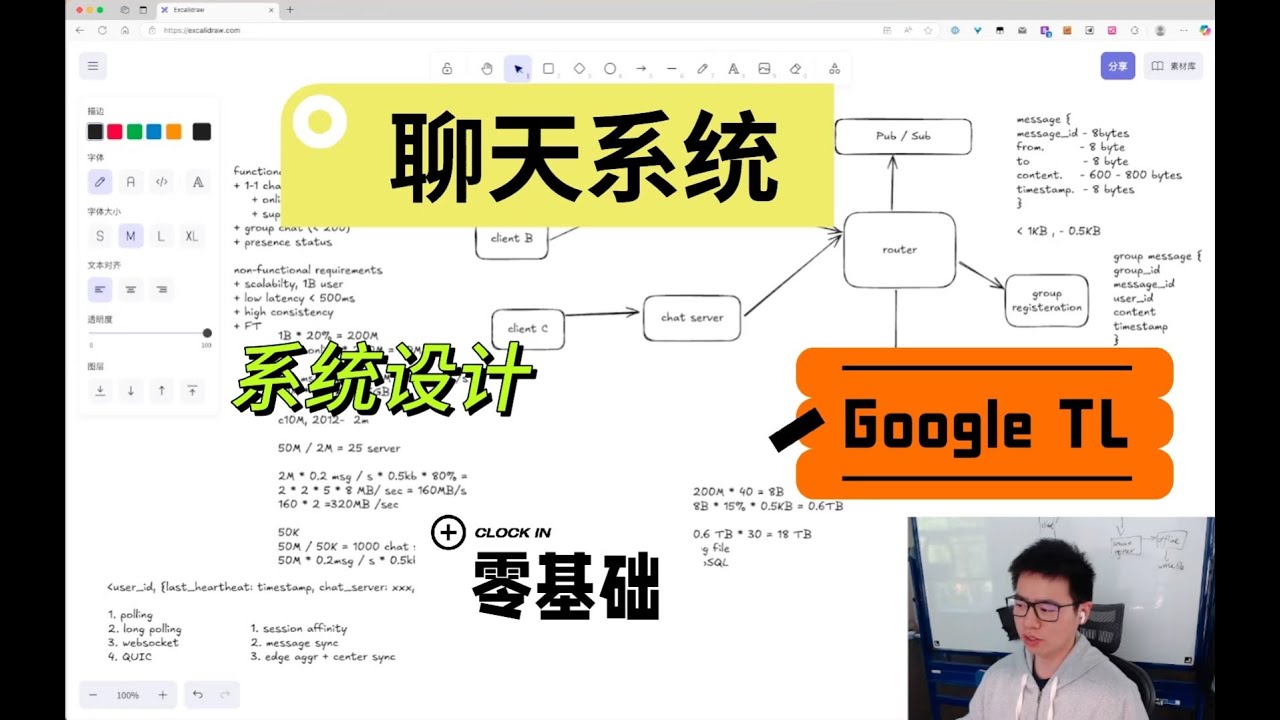This screenshot has height=720, width=1280.
Task: Set font size to XL
Action: pyautogui.click(x=192, y=236)
